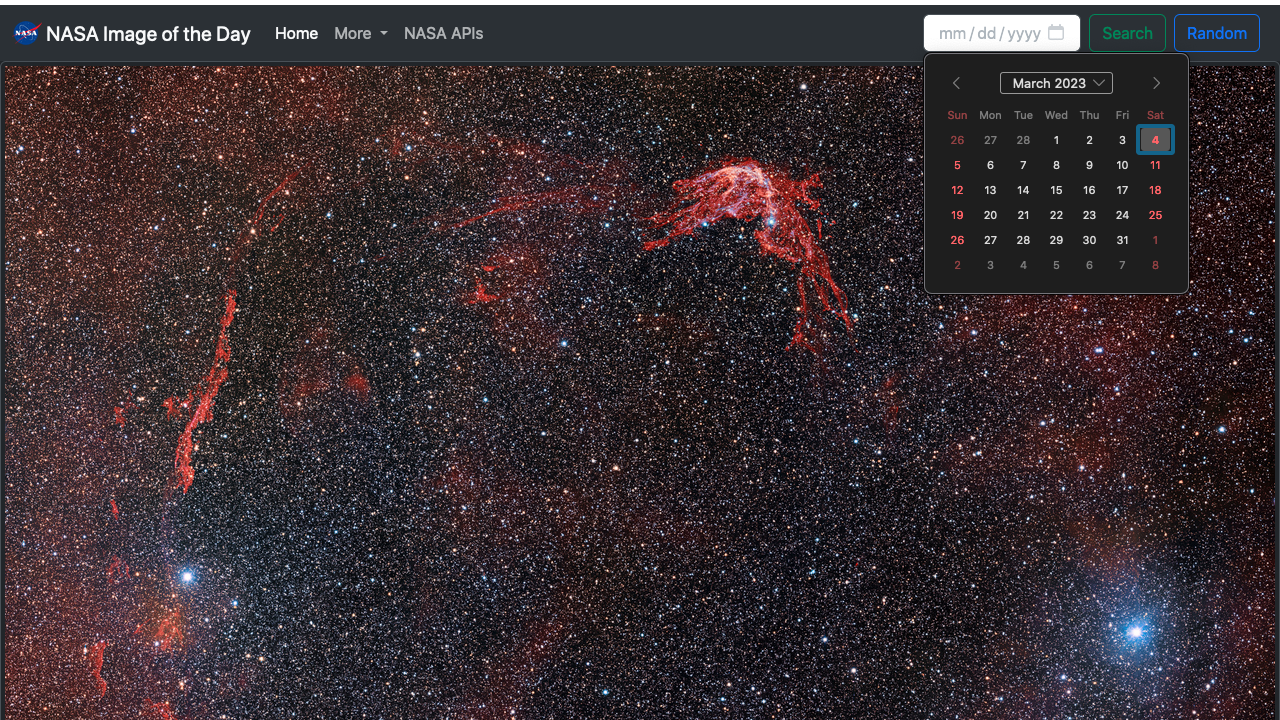Select greyed-out February 26 in calendar
1280x720 pixels.
957,140
